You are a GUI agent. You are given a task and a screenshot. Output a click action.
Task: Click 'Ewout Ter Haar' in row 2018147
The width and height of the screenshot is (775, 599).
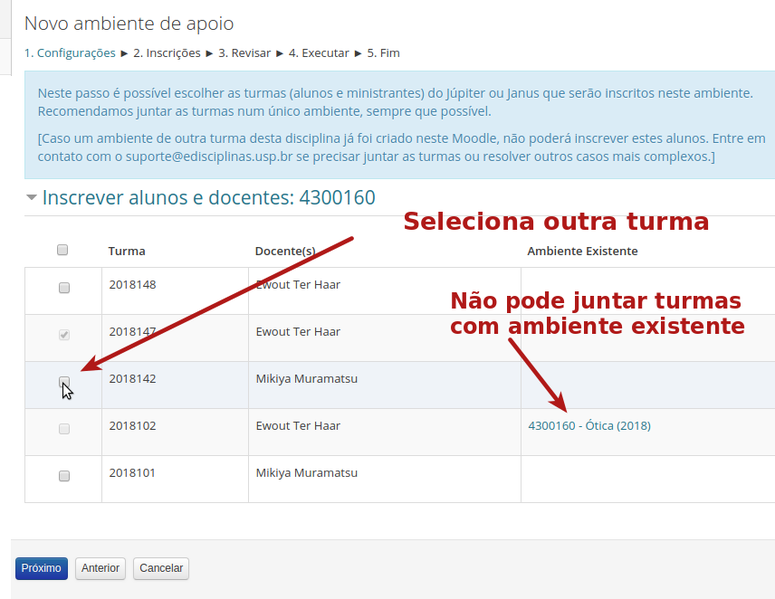point(298,332)
